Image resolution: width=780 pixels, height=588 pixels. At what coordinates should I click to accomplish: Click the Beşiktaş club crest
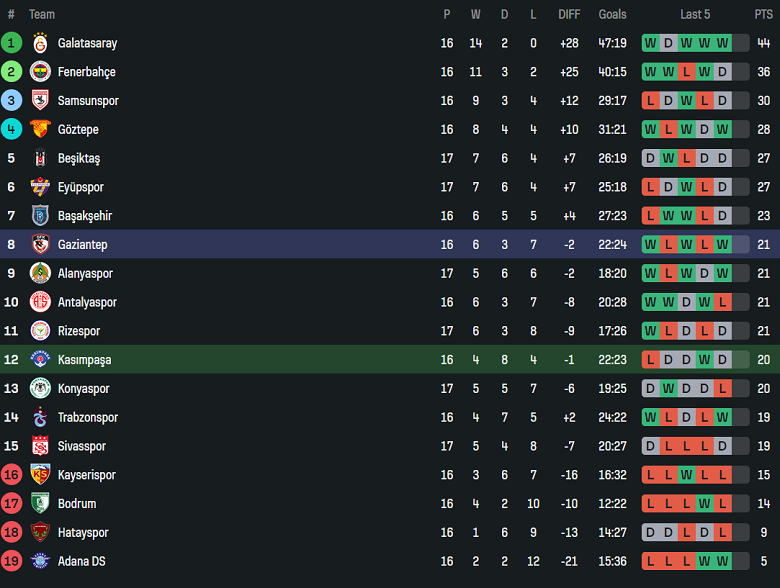click(40, 158)
